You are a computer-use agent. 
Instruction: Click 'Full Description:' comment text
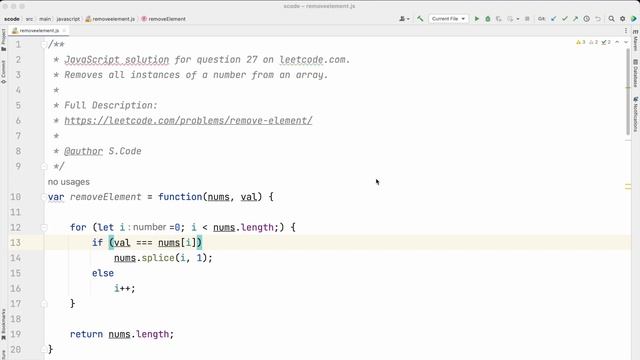coord(111,105)
